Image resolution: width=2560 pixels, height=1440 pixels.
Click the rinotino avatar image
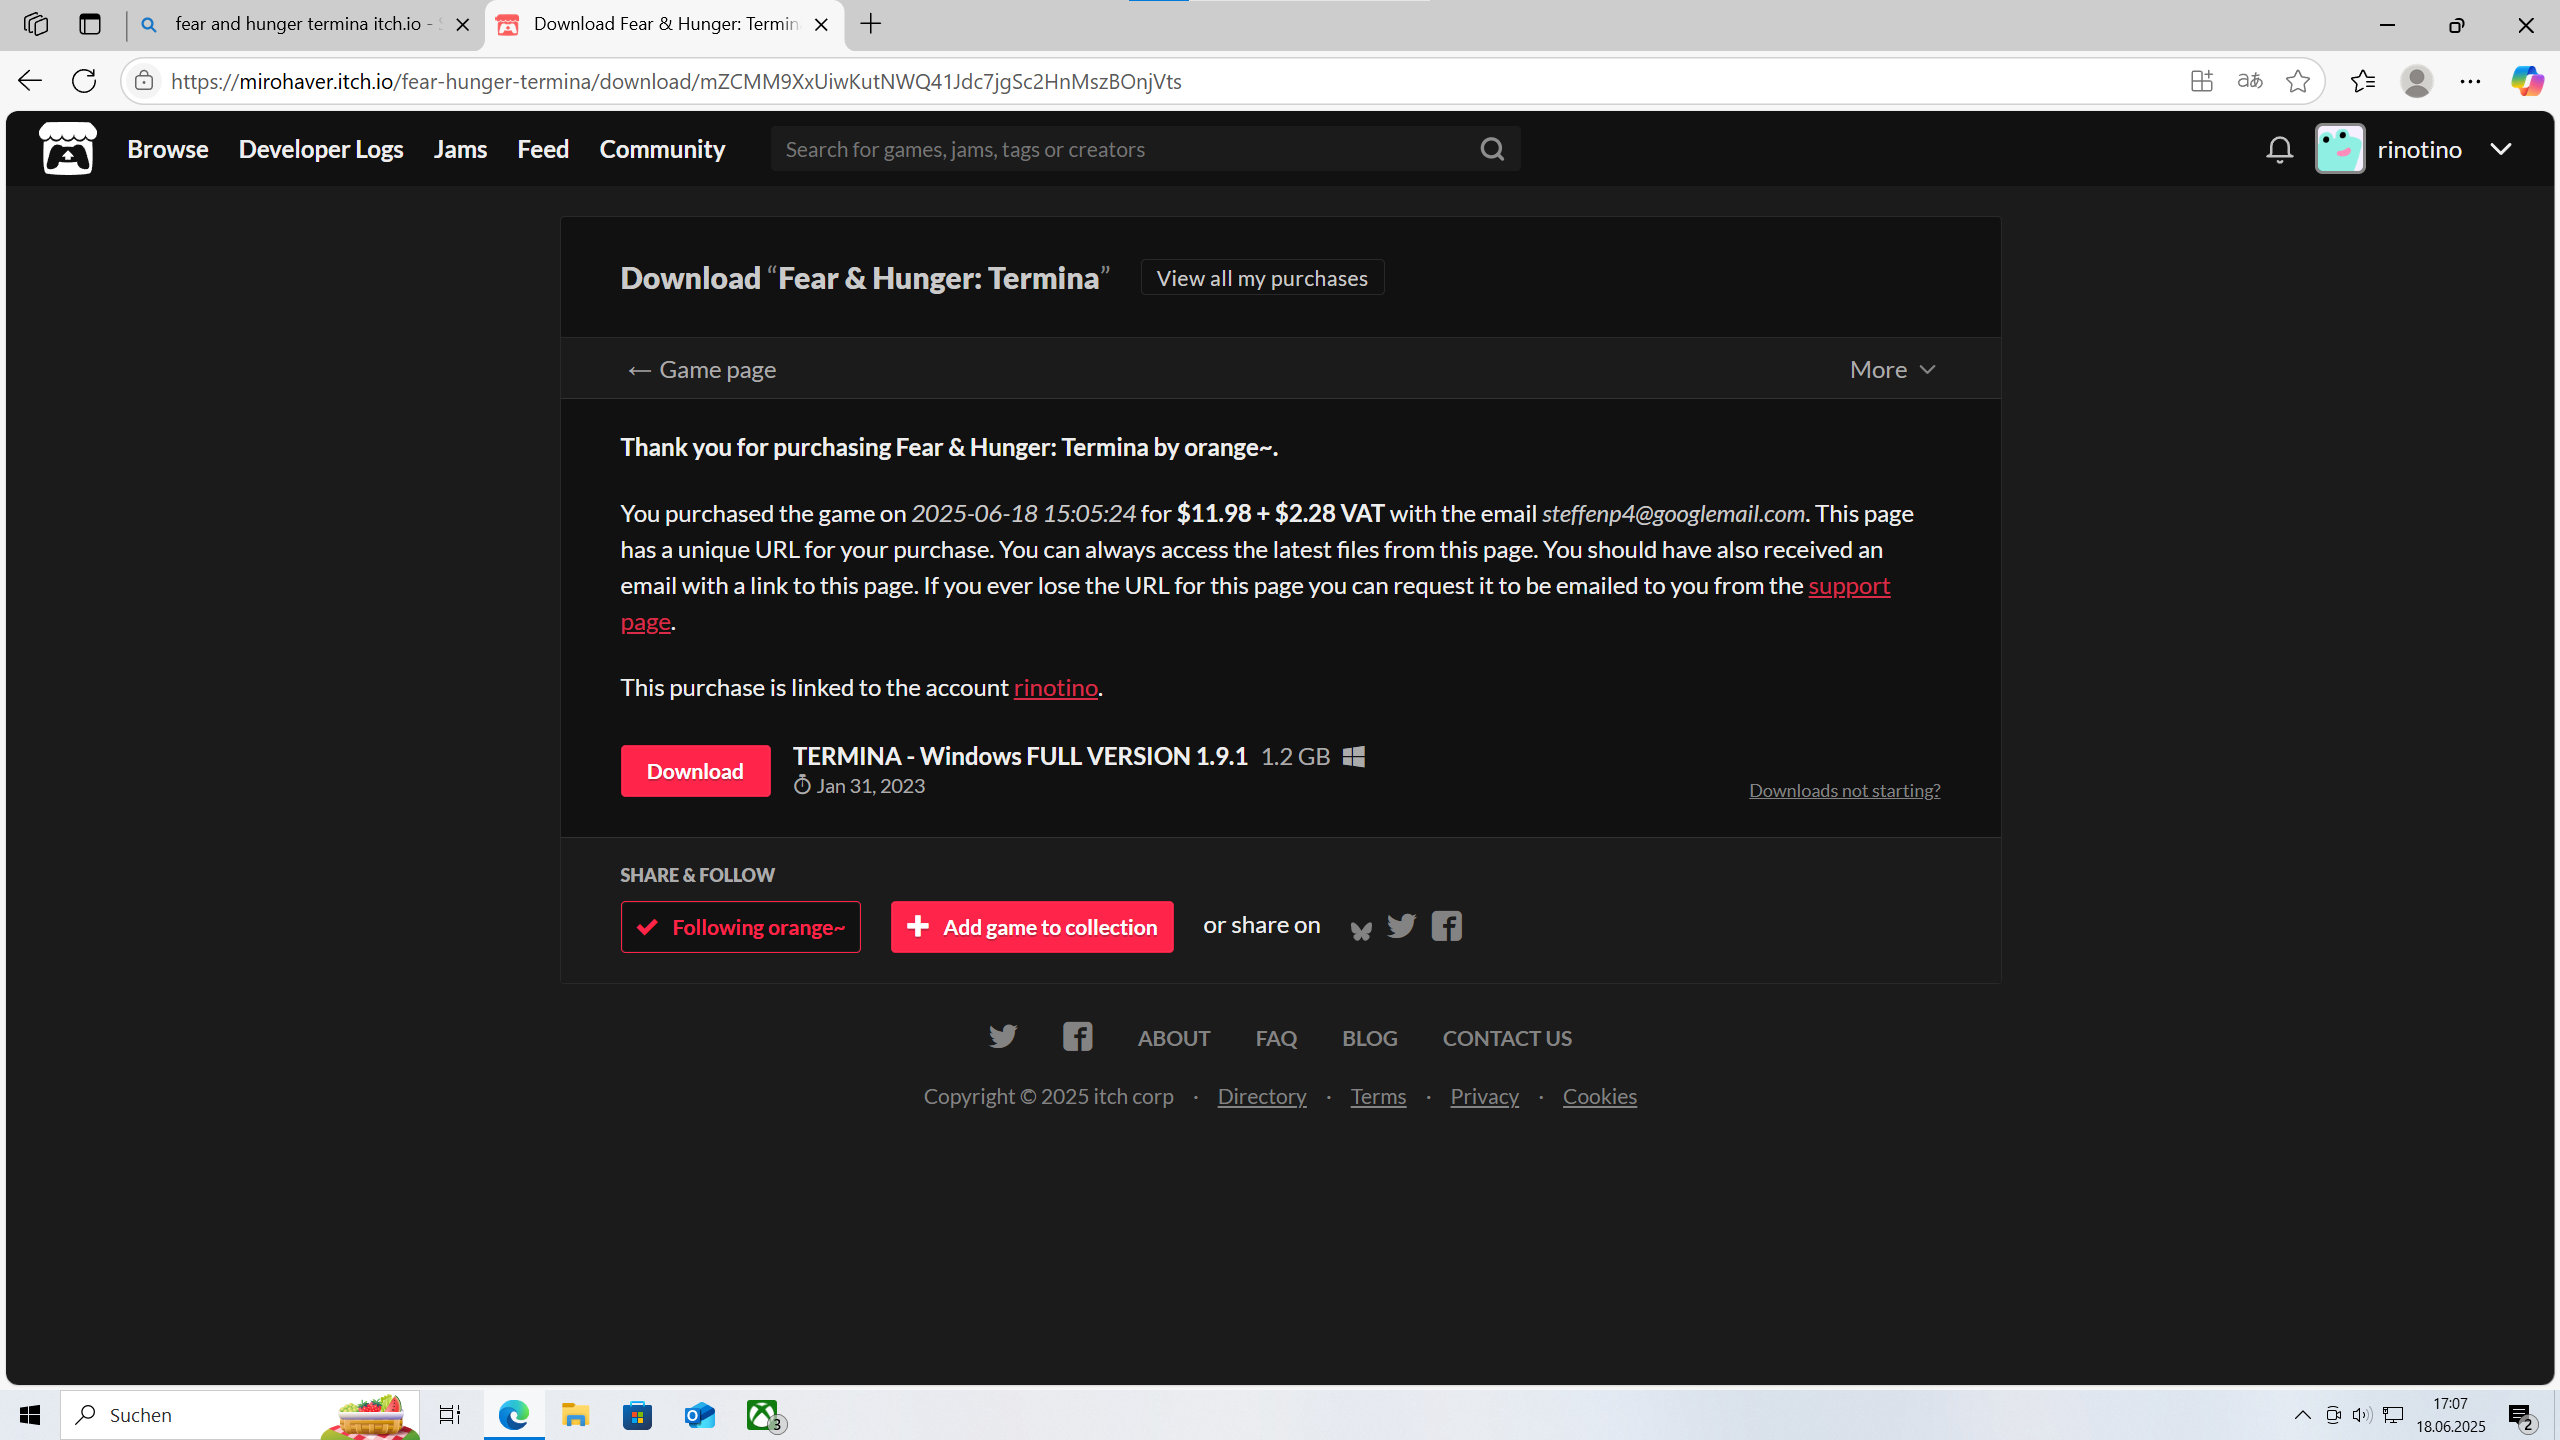pos(2340,149)
